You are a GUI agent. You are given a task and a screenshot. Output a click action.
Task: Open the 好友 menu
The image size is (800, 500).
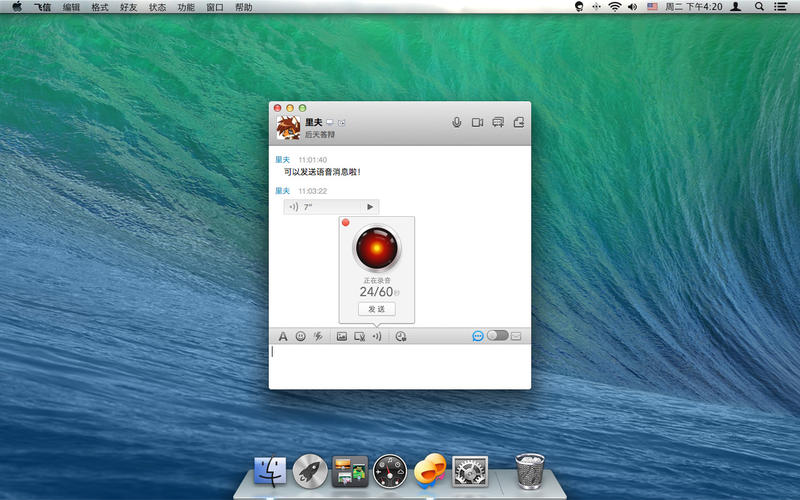click(x=129, y=7)
